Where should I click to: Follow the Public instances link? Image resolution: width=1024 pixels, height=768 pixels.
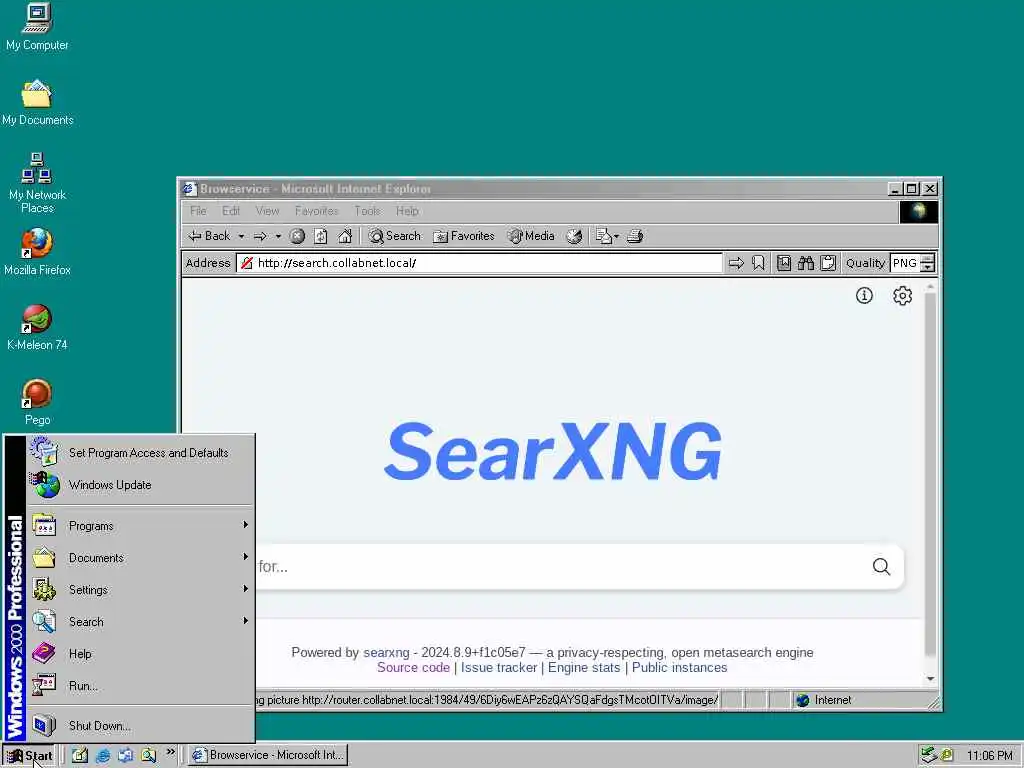[679, 667]
